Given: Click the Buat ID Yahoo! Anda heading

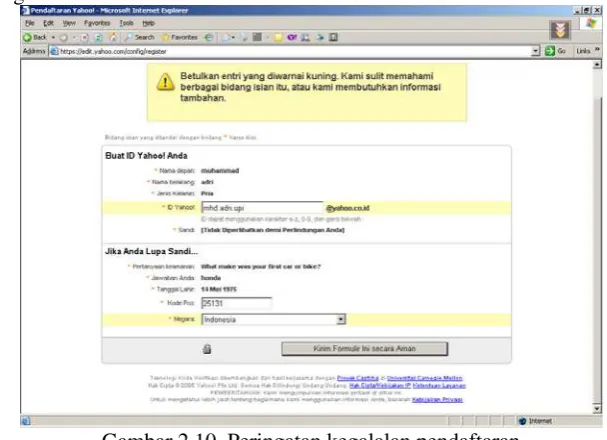Looking at the screenshot, I should 146,156.
